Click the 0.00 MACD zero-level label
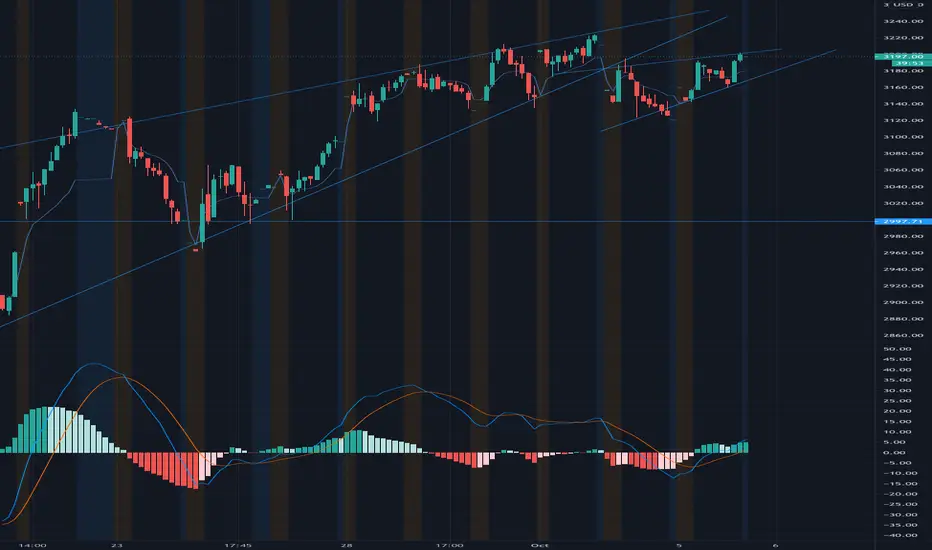The height and width of the screenshot is (550, 932). click(895, 452)
